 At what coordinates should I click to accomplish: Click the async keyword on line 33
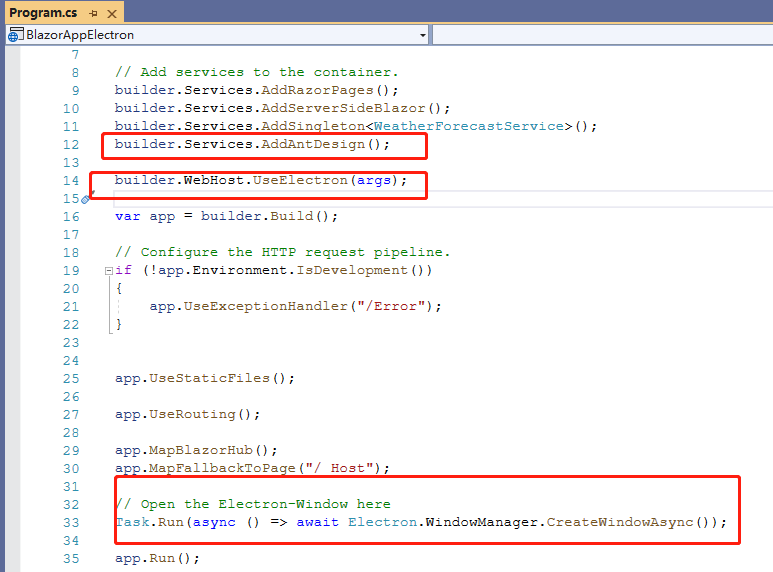[x=214, y=523]
